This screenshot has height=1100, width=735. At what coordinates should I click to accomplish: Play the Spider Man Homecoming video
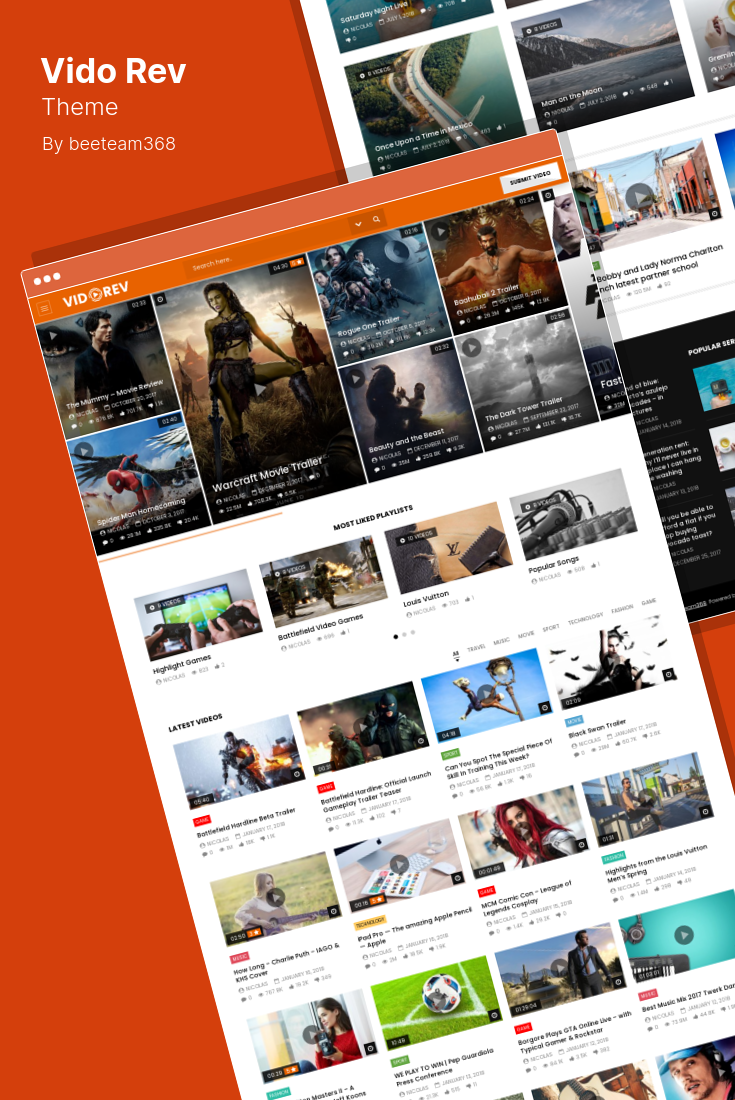pos(83,450)
